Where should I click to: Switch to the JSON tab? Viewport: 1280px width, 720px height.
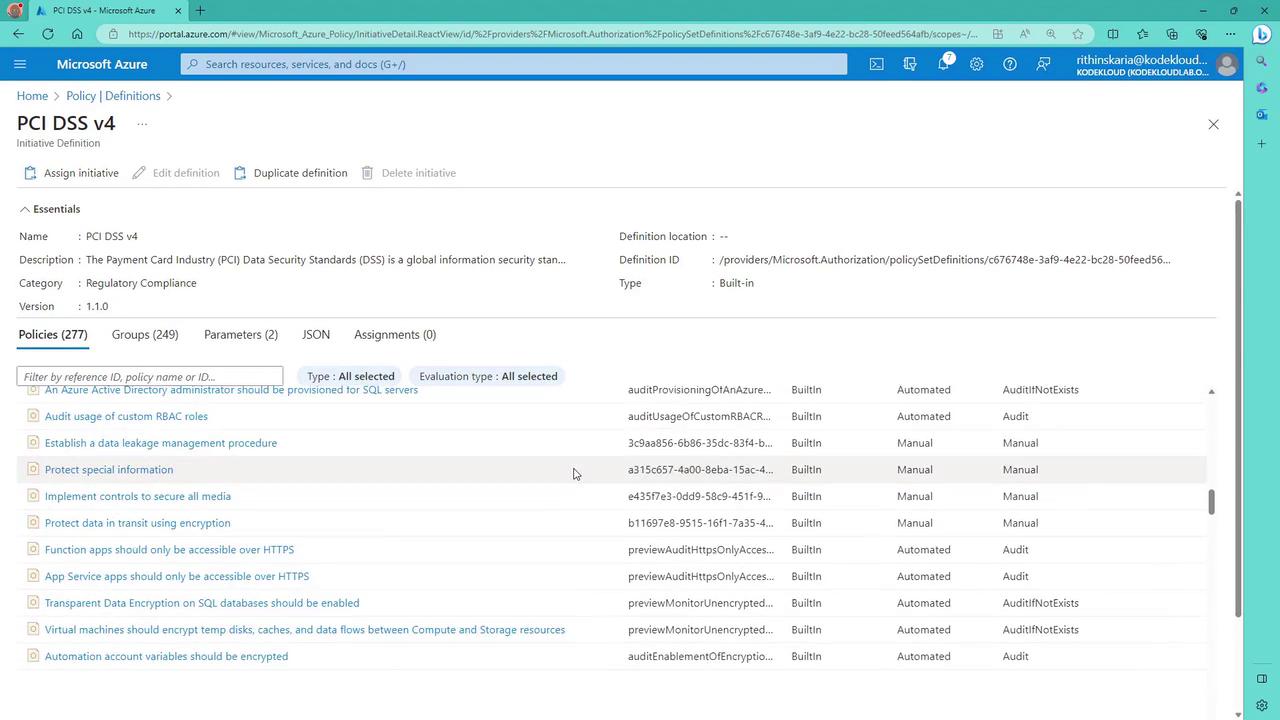tap(316, 334)
